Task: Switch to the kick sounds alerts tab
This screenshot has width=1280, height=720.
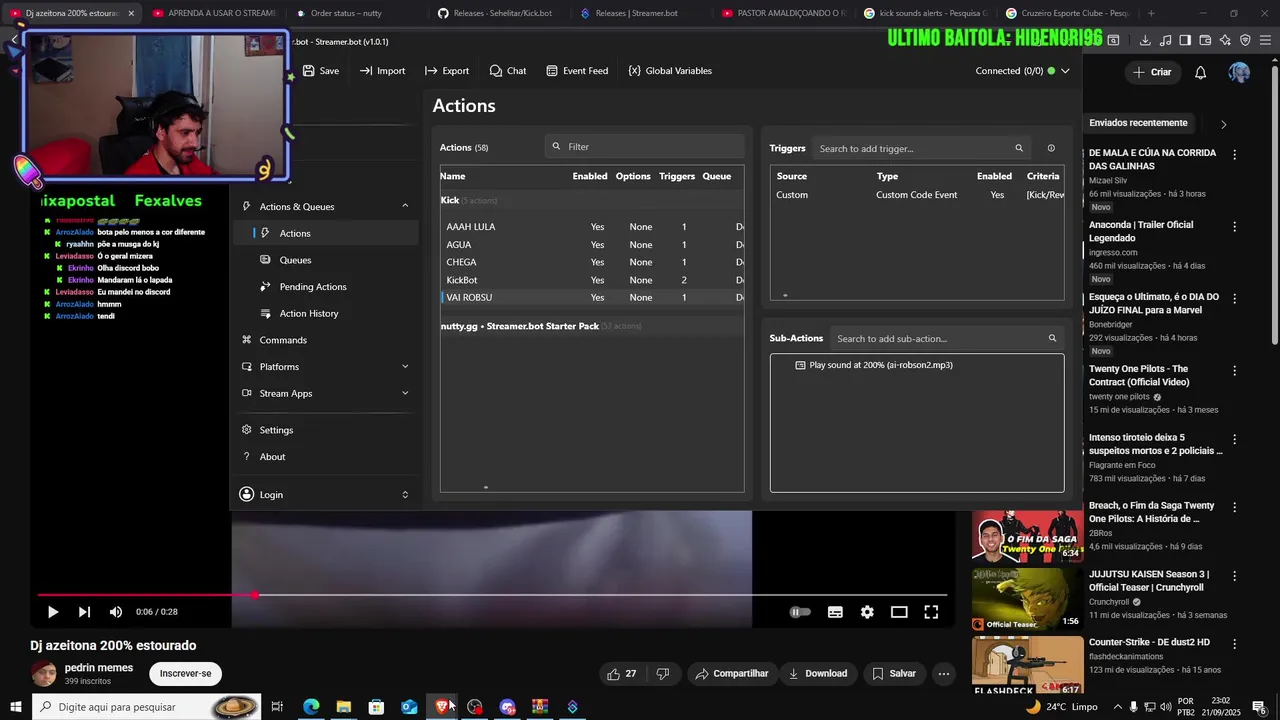Action: click(x=925, y=13)
